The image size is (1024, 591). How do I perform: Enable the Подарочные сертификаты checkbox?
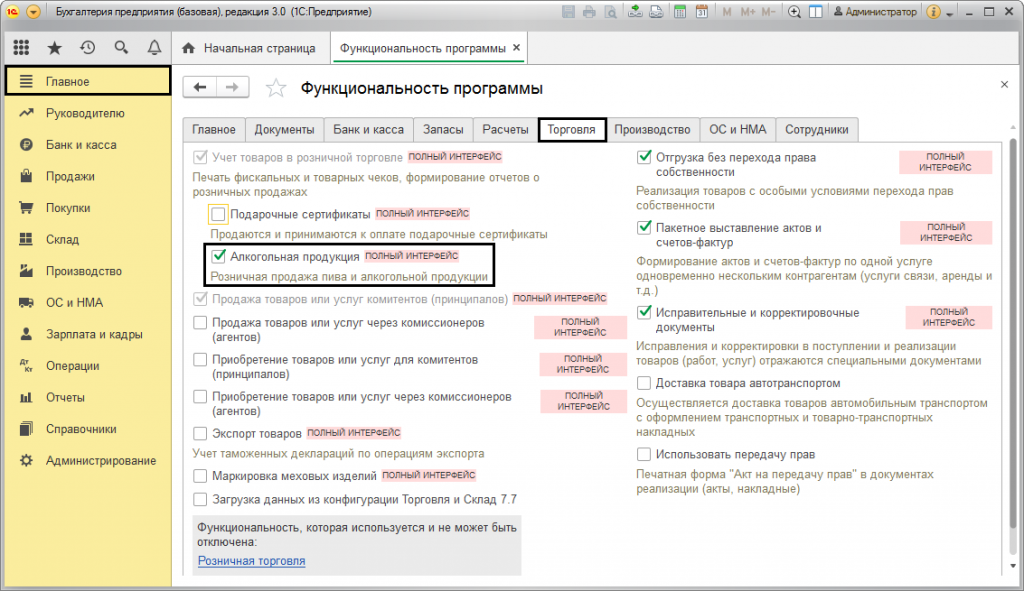[218, 213]
